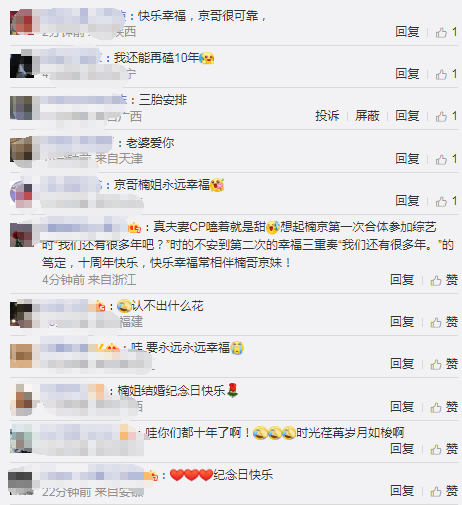Click 赞 on "纪念日快乐" hearts comment
Screen dimensions: 462x505
coord(444,491)
